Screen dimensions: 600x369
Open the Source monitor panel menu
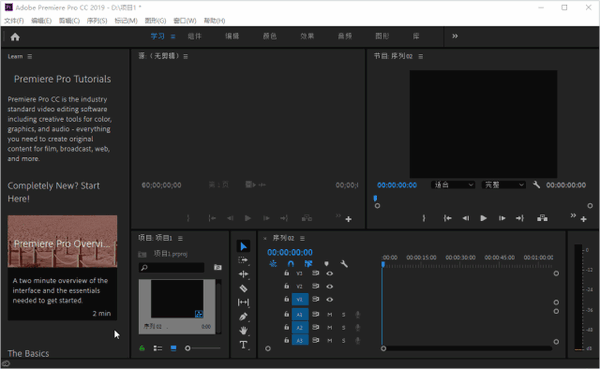tap(186, 56)
